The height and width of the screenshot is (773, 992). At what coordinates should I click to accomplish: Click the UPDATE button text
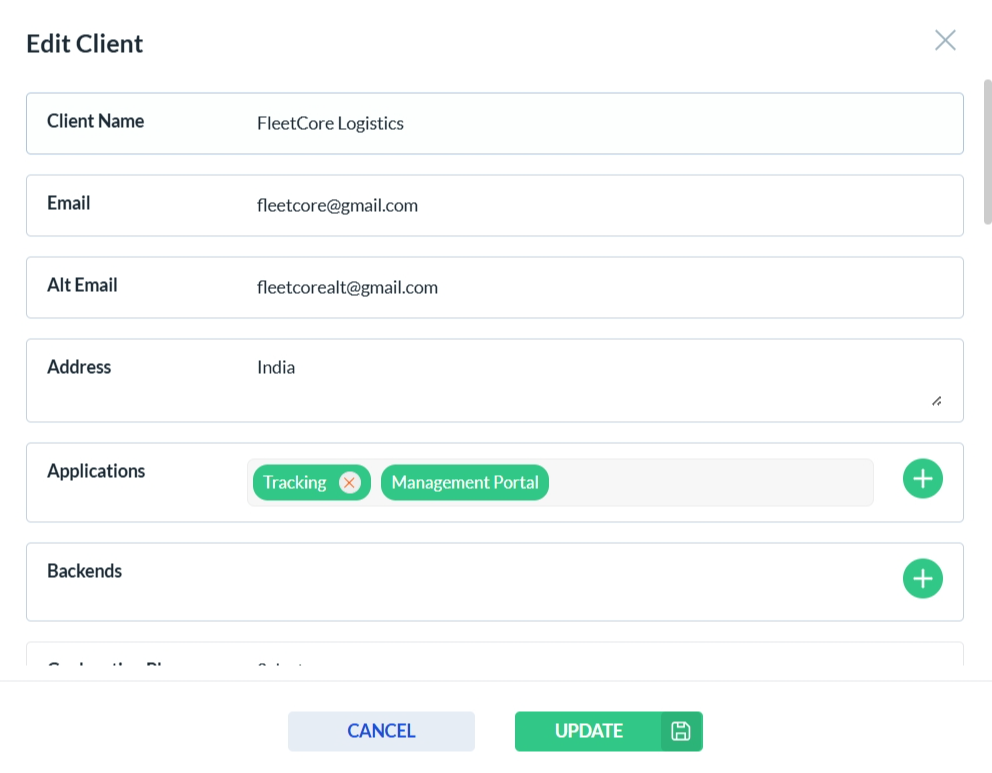pos(588,731)
